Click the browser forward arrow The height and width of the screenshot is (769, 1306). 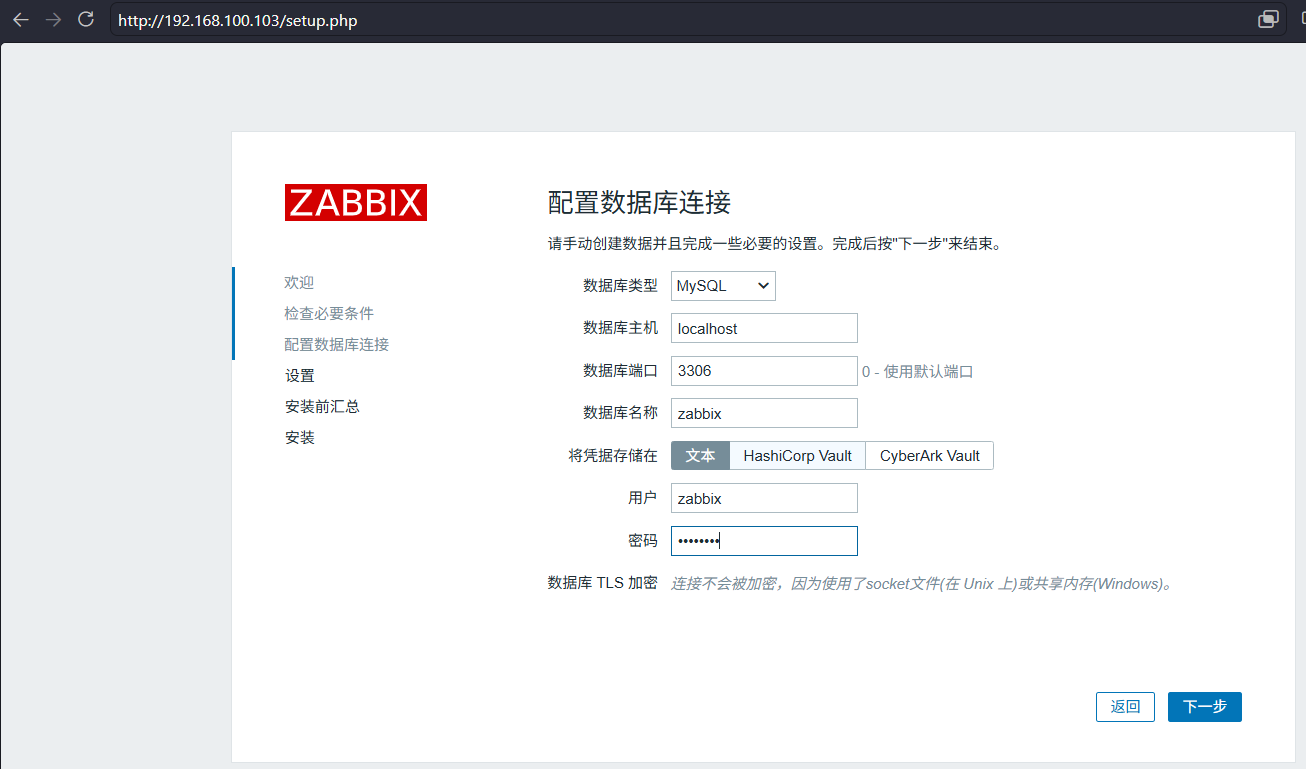point(53,20)
